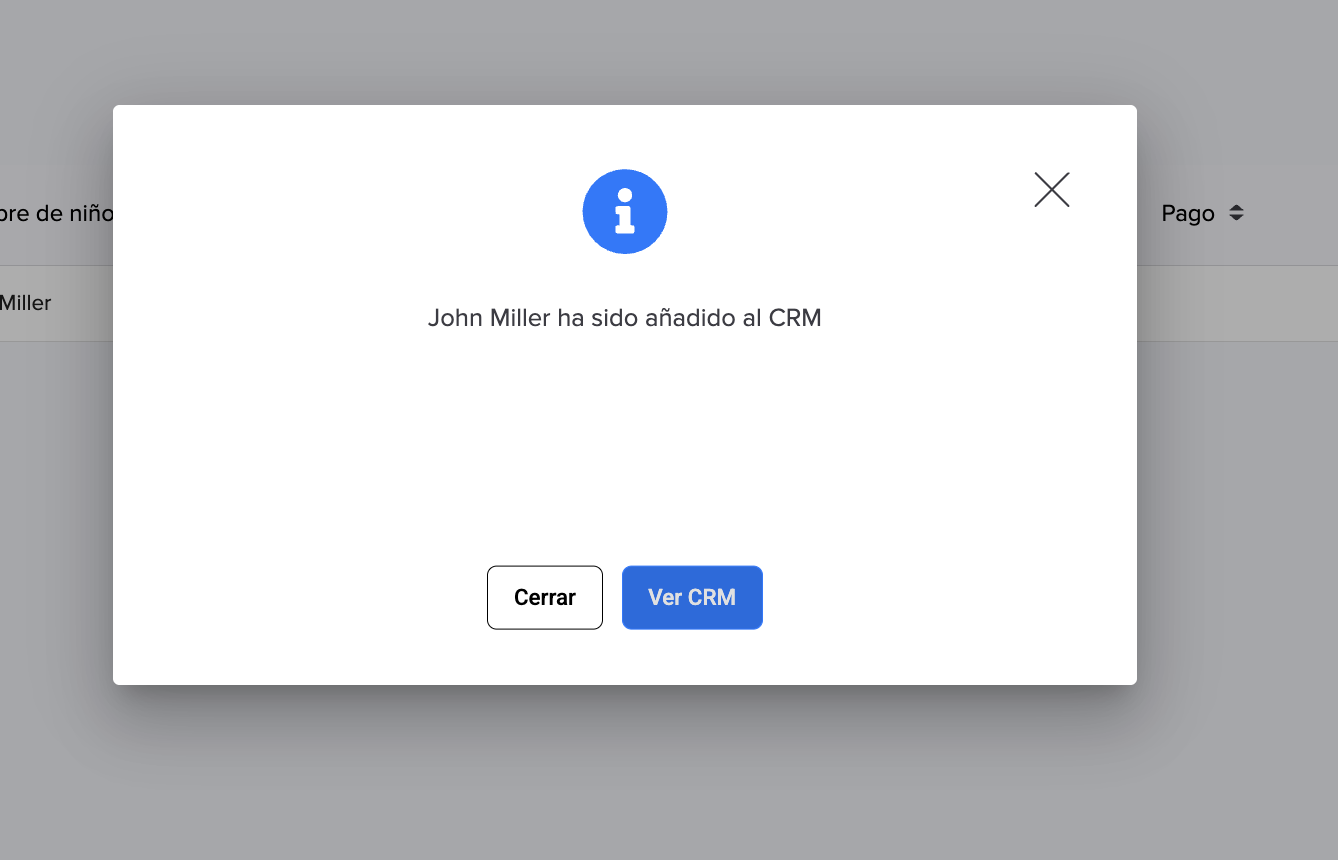Click the blue information icon

click(625, 212)
